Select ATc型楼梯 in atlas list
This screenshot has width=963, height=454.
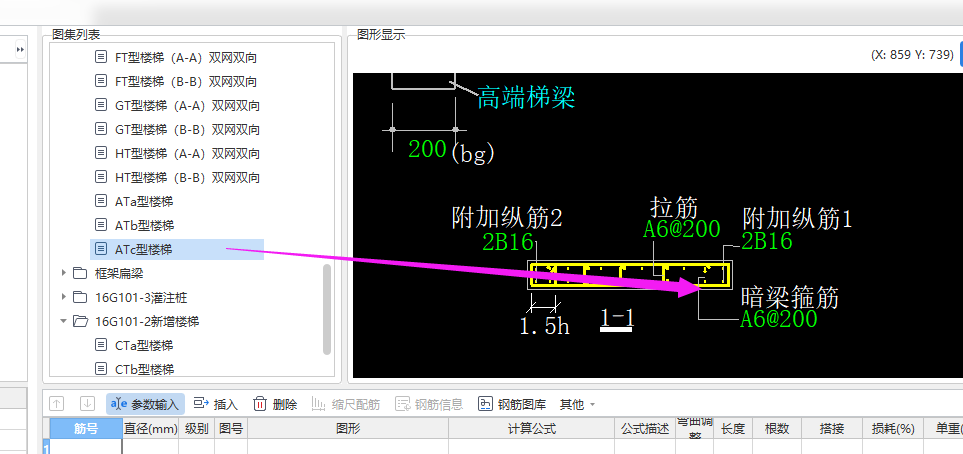tap(177, 249)
